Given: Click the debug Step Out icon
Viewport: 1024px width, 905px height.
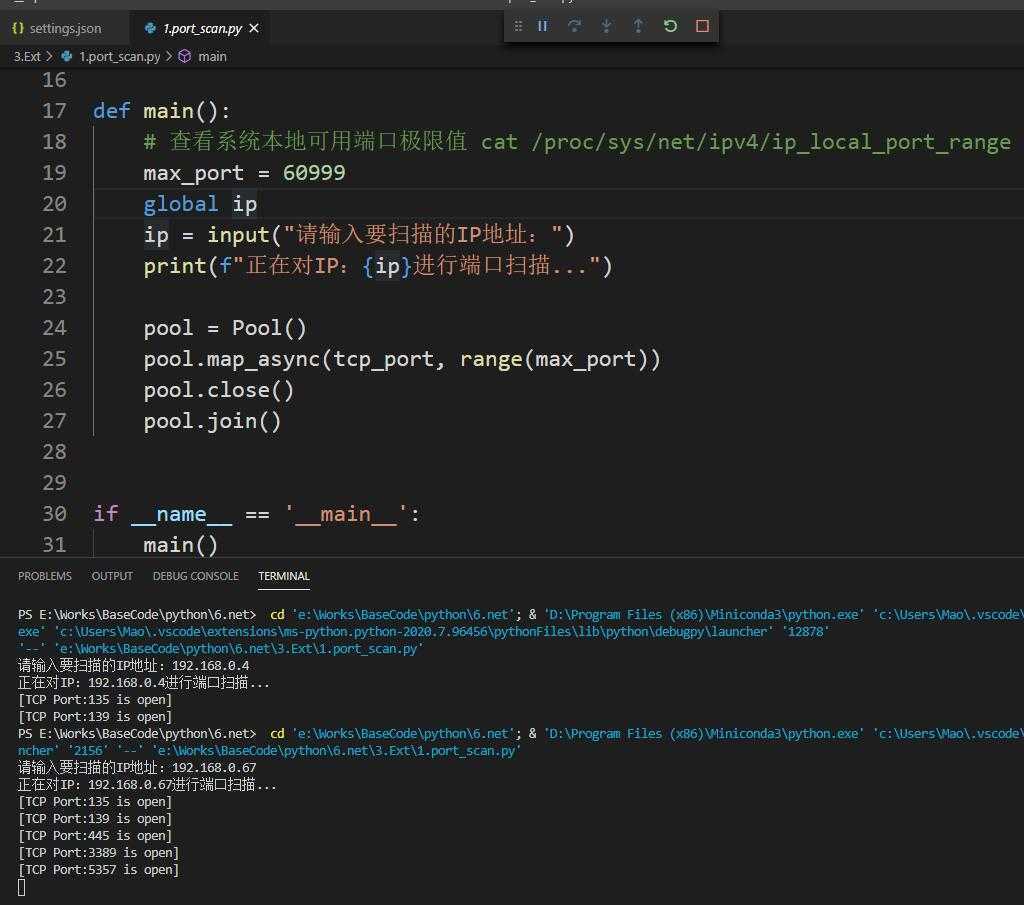Looking at the screenshot, I should coord(638,26).
